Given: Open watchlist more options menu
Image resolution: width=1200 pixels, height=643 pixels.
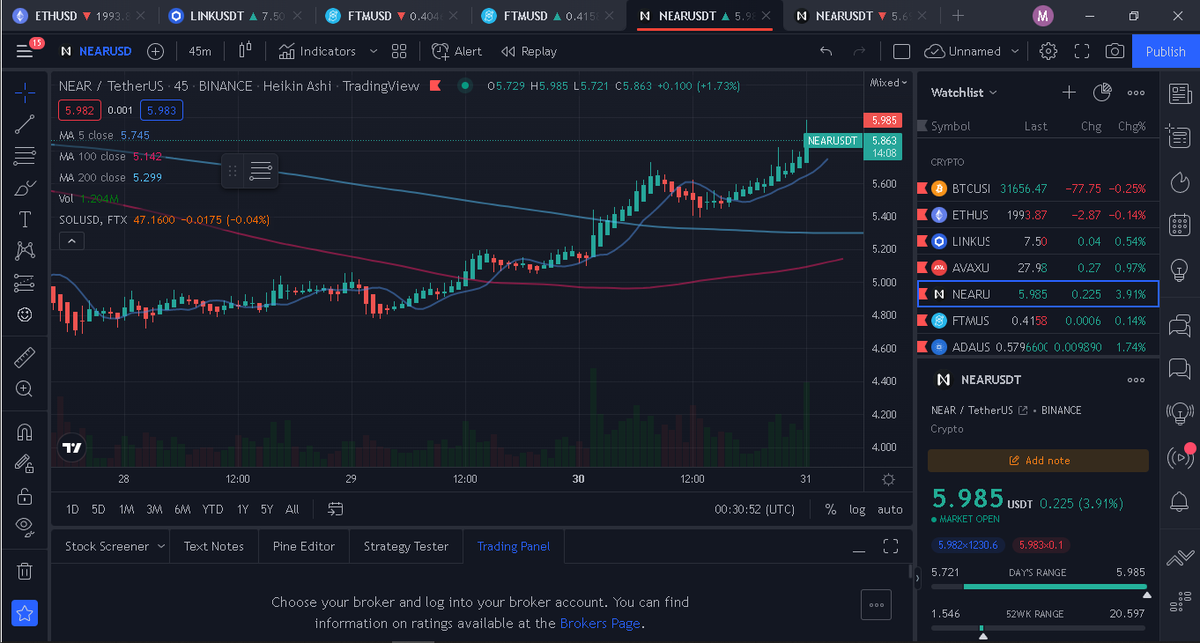Looking at the screenshot, I should pyautogui.click(x=1136, y=92).
